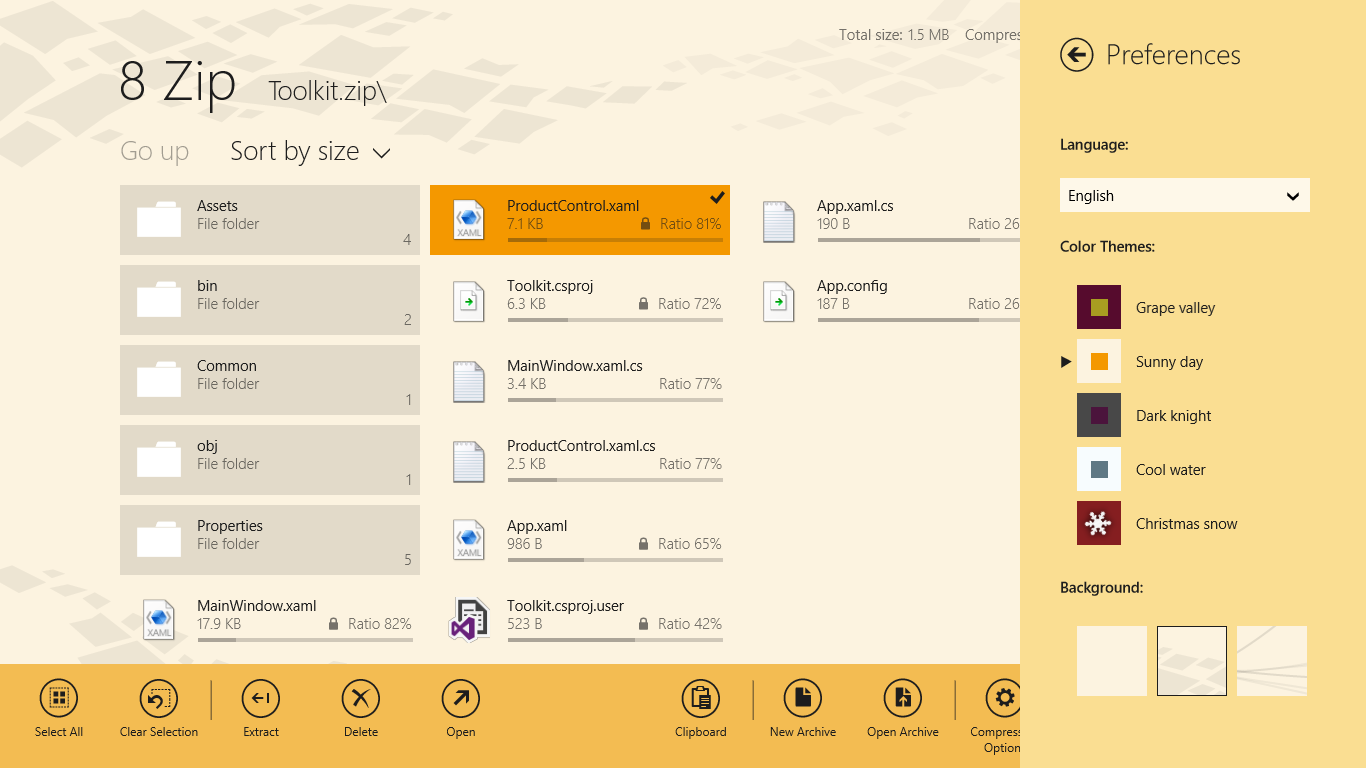
Task: Click the Properties folder icon
Action: (159, 540)
